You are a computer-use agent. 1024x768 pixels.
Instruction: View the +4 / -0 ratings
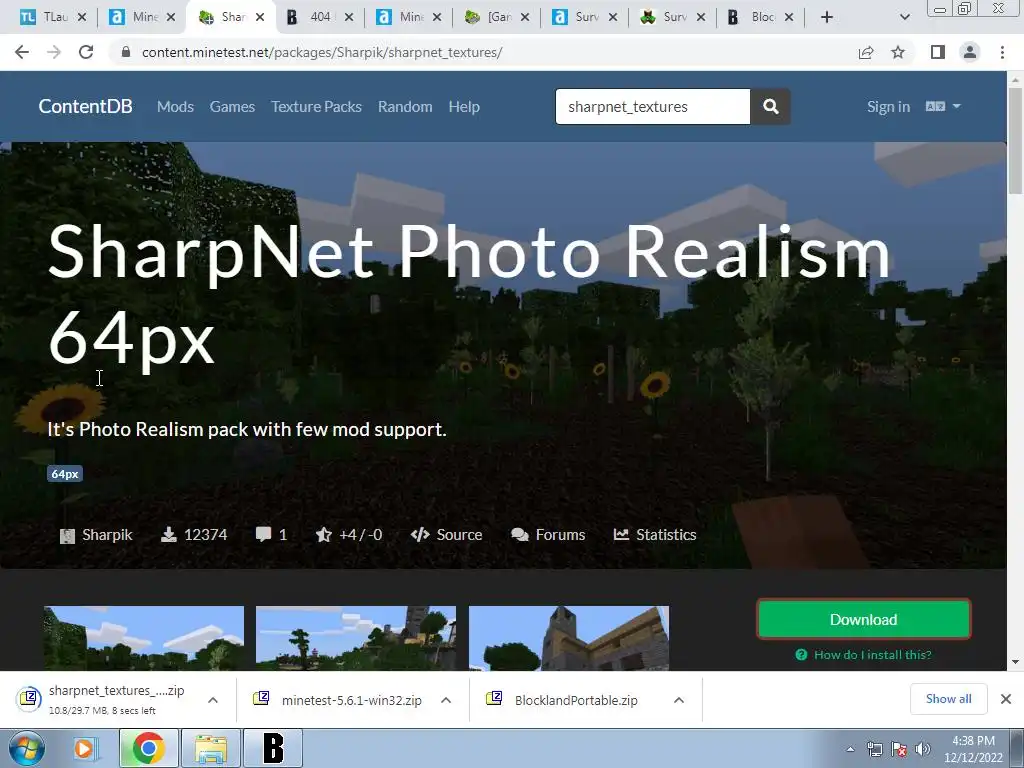point(349,535)
